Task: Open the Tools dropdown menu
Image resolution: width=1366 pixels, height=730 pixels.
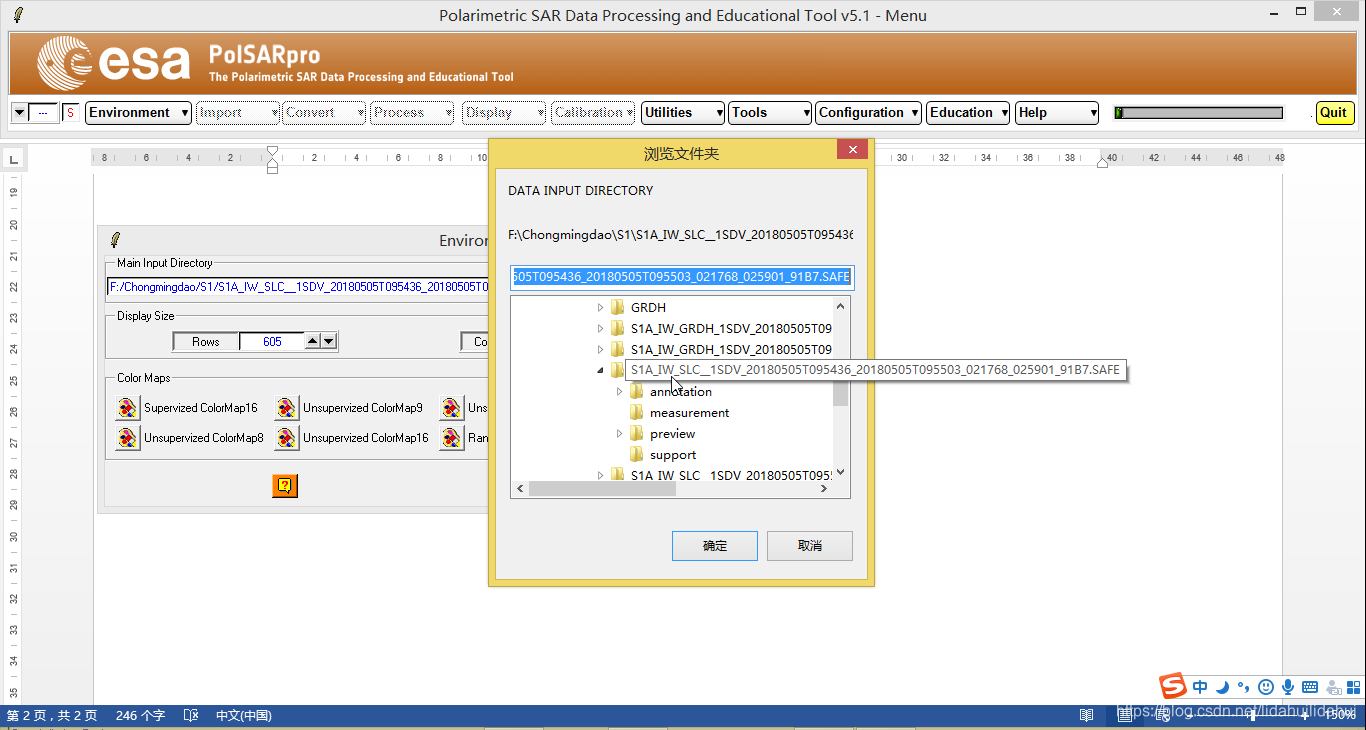Action: 770,113
